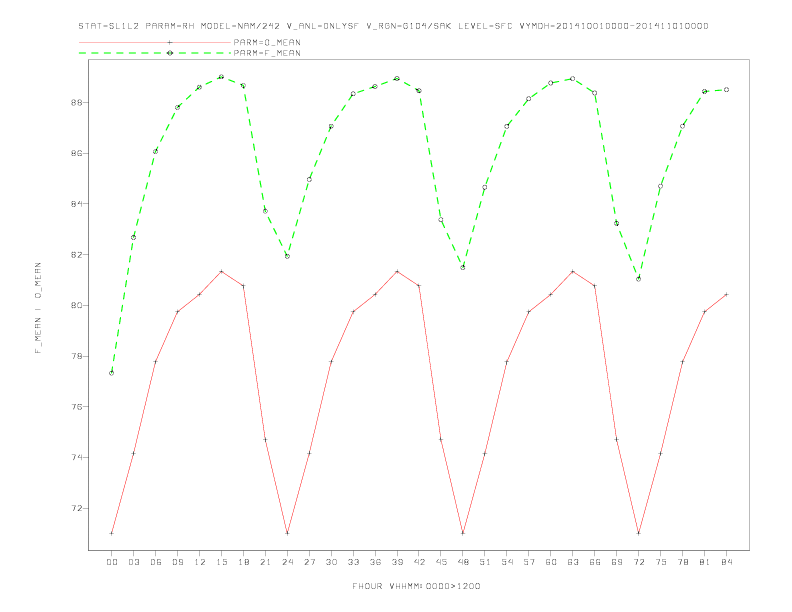The width and height of the screenshot is (792, 612).
Task: Click the red O_MEAN legend line sample
Action: 155,42
